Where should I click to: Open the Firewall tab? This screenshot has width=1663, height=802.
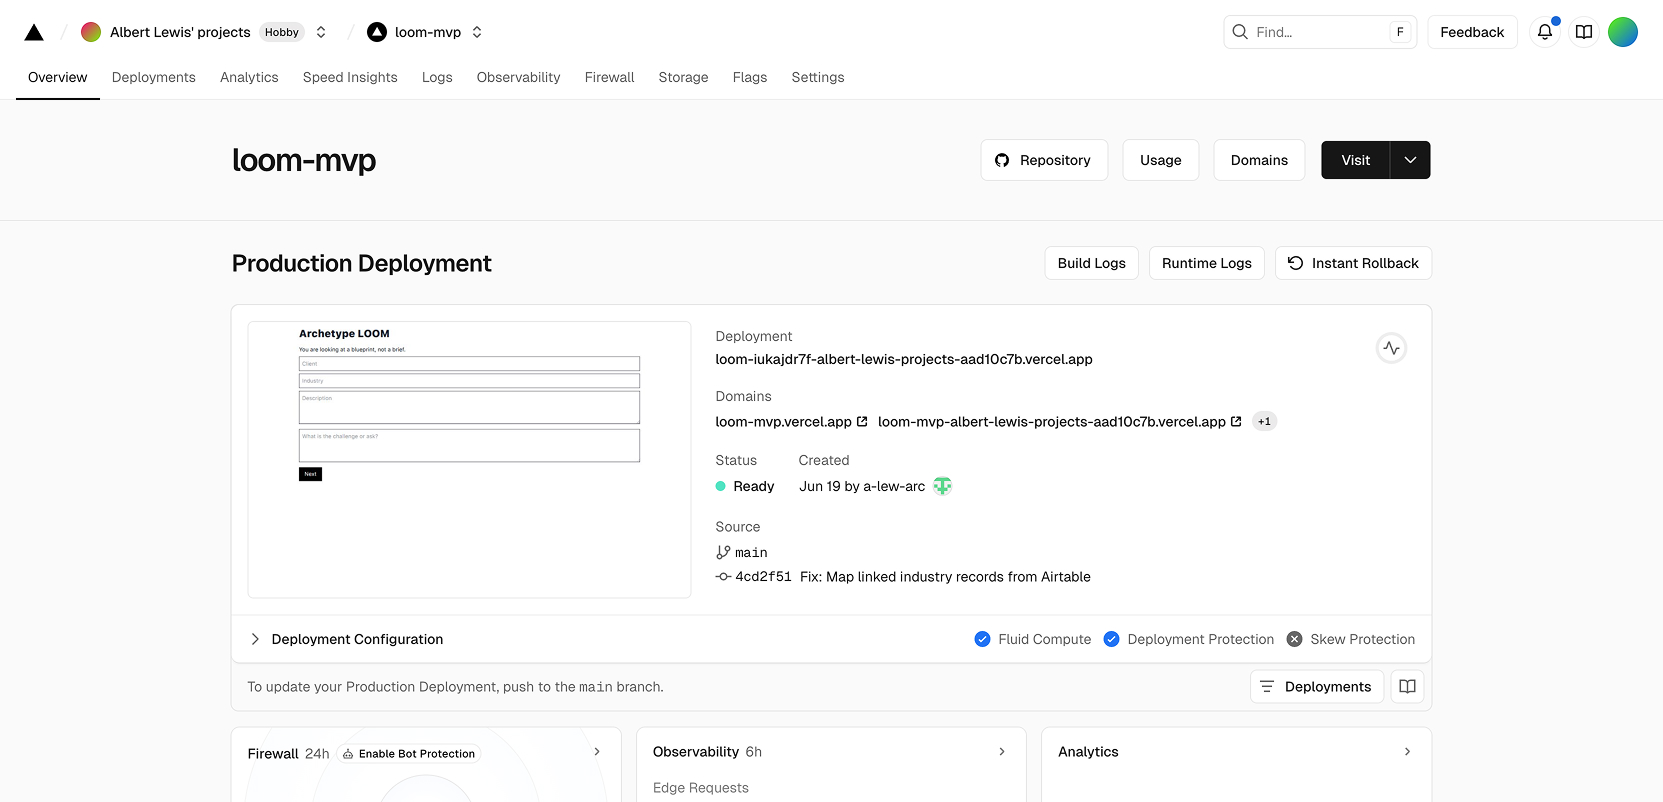coord(610,77)
